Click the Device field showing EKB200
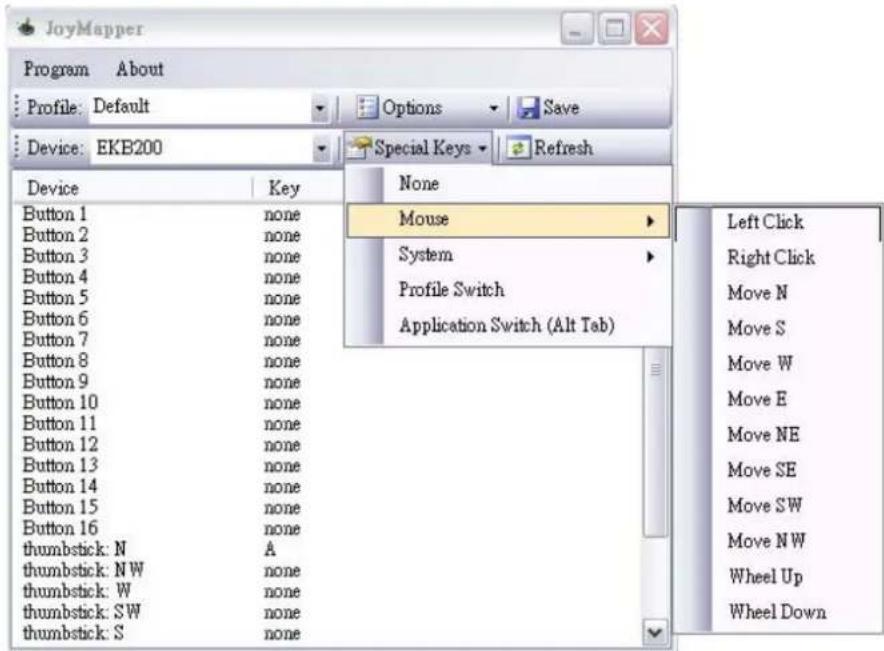884x651 pixels. [x=201, y=148]
